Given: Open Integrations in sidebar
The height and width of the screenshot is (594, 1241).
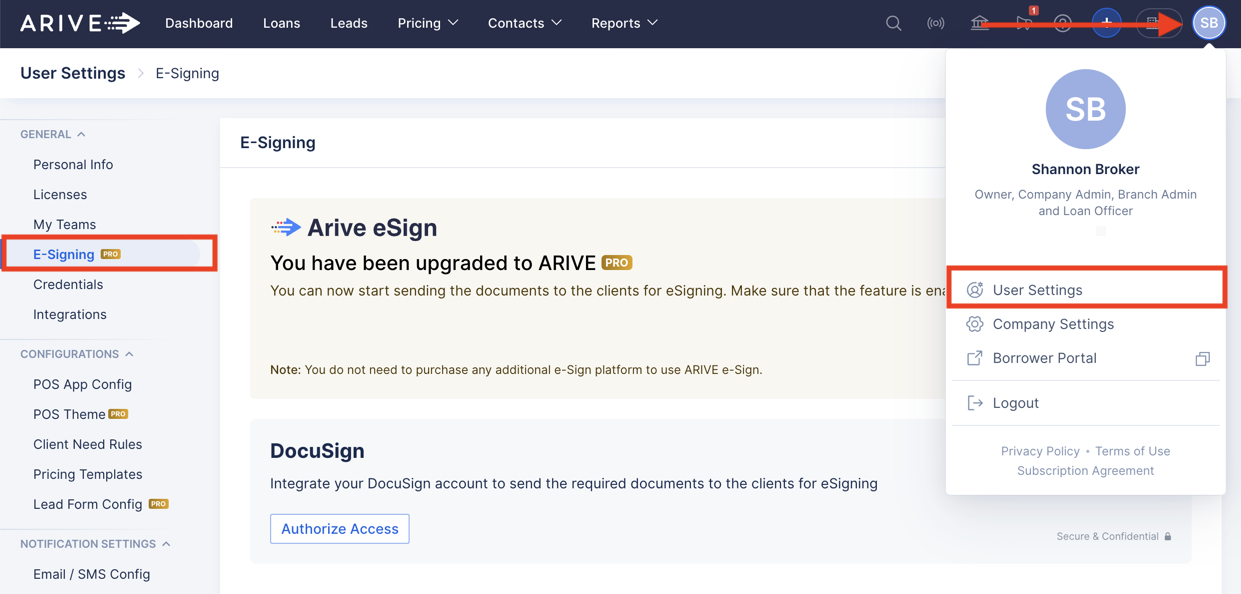Looking at the screenshot, I should coord(70,314).
